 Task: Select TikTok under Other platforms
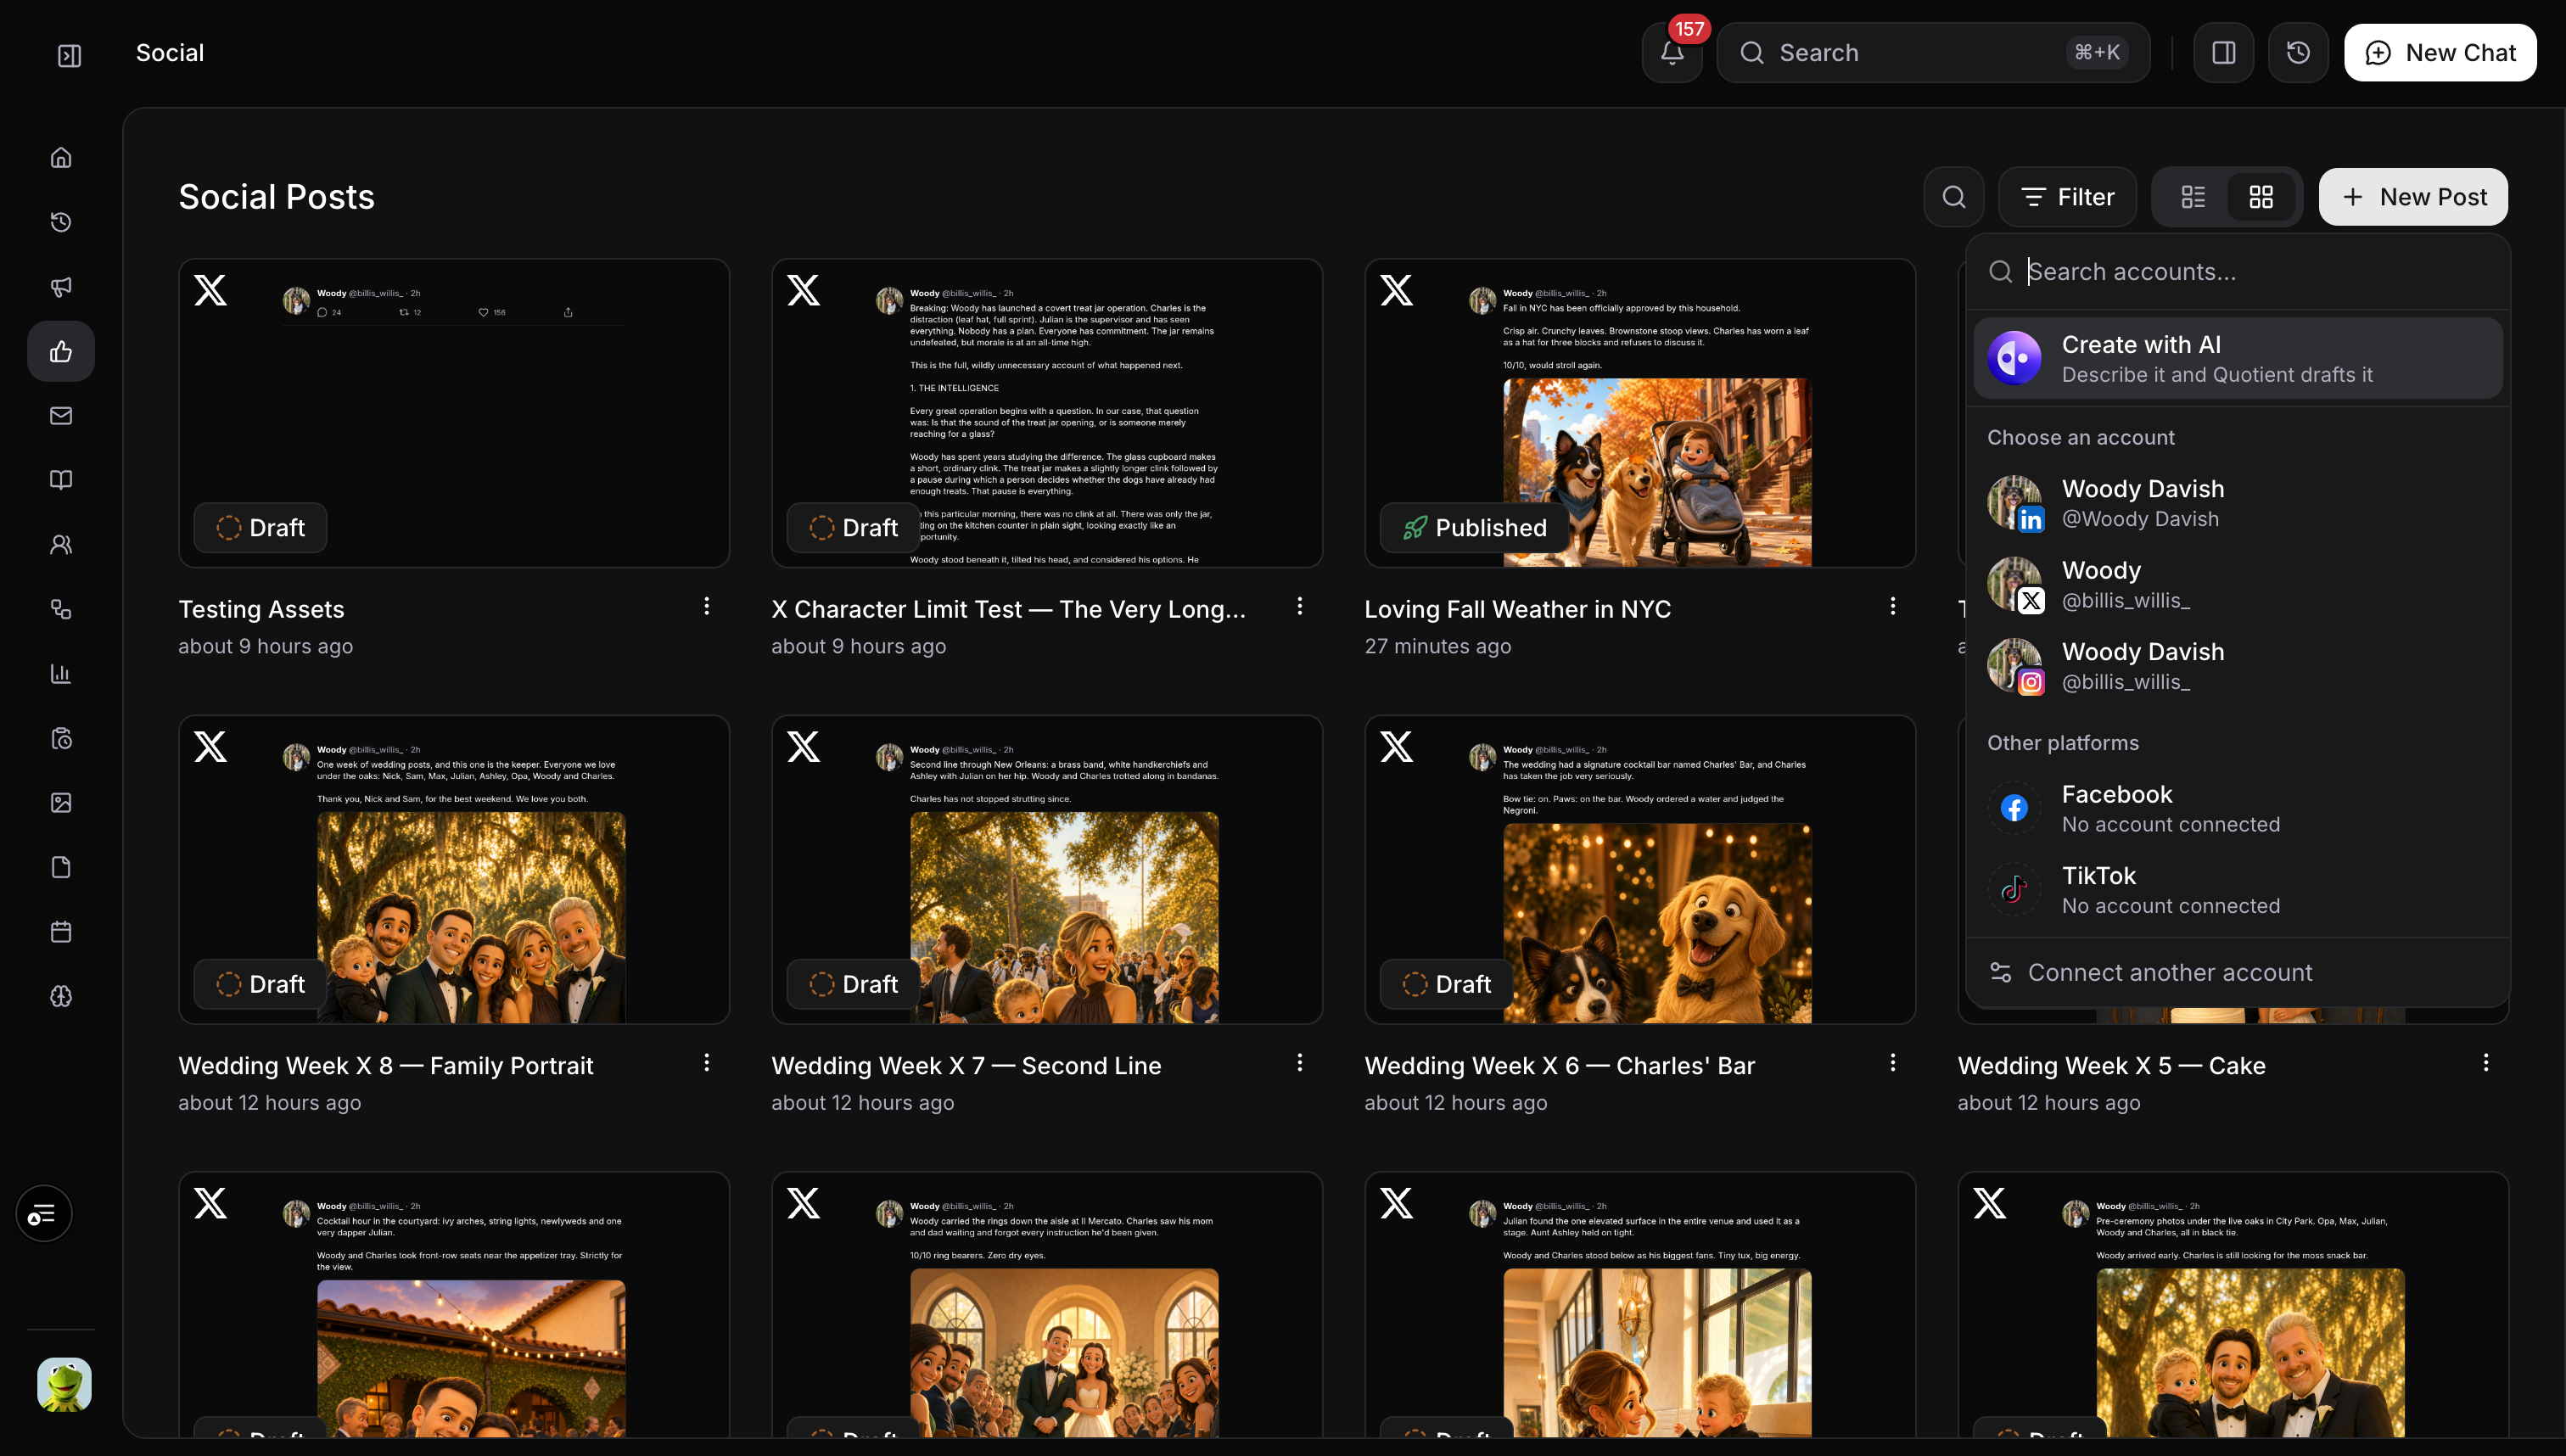click(2238, 890)
